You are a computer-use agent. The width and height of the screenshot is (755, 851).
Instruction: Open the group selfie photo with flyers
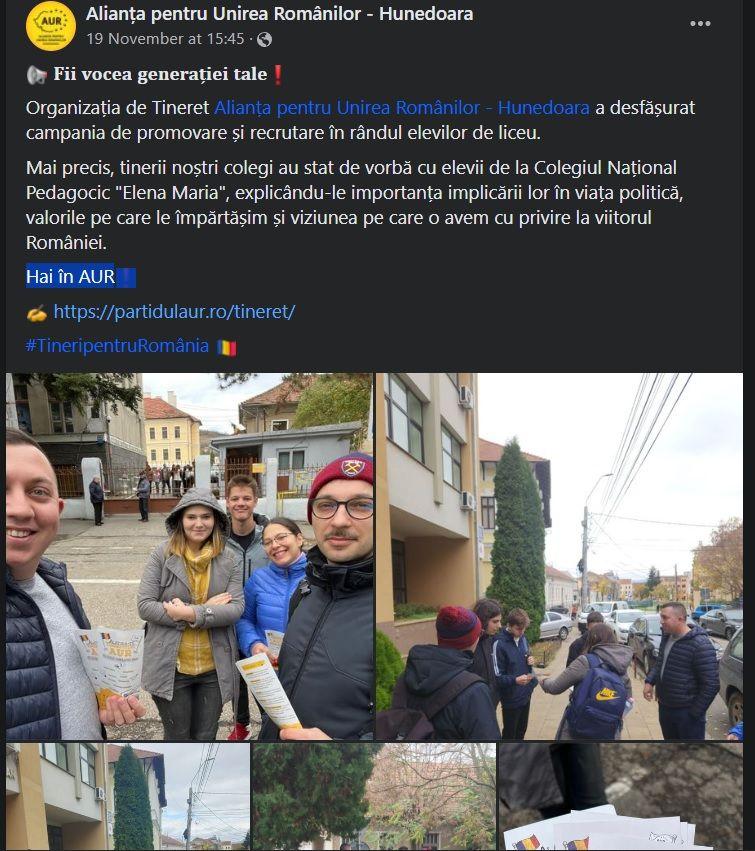pos(189,556)
